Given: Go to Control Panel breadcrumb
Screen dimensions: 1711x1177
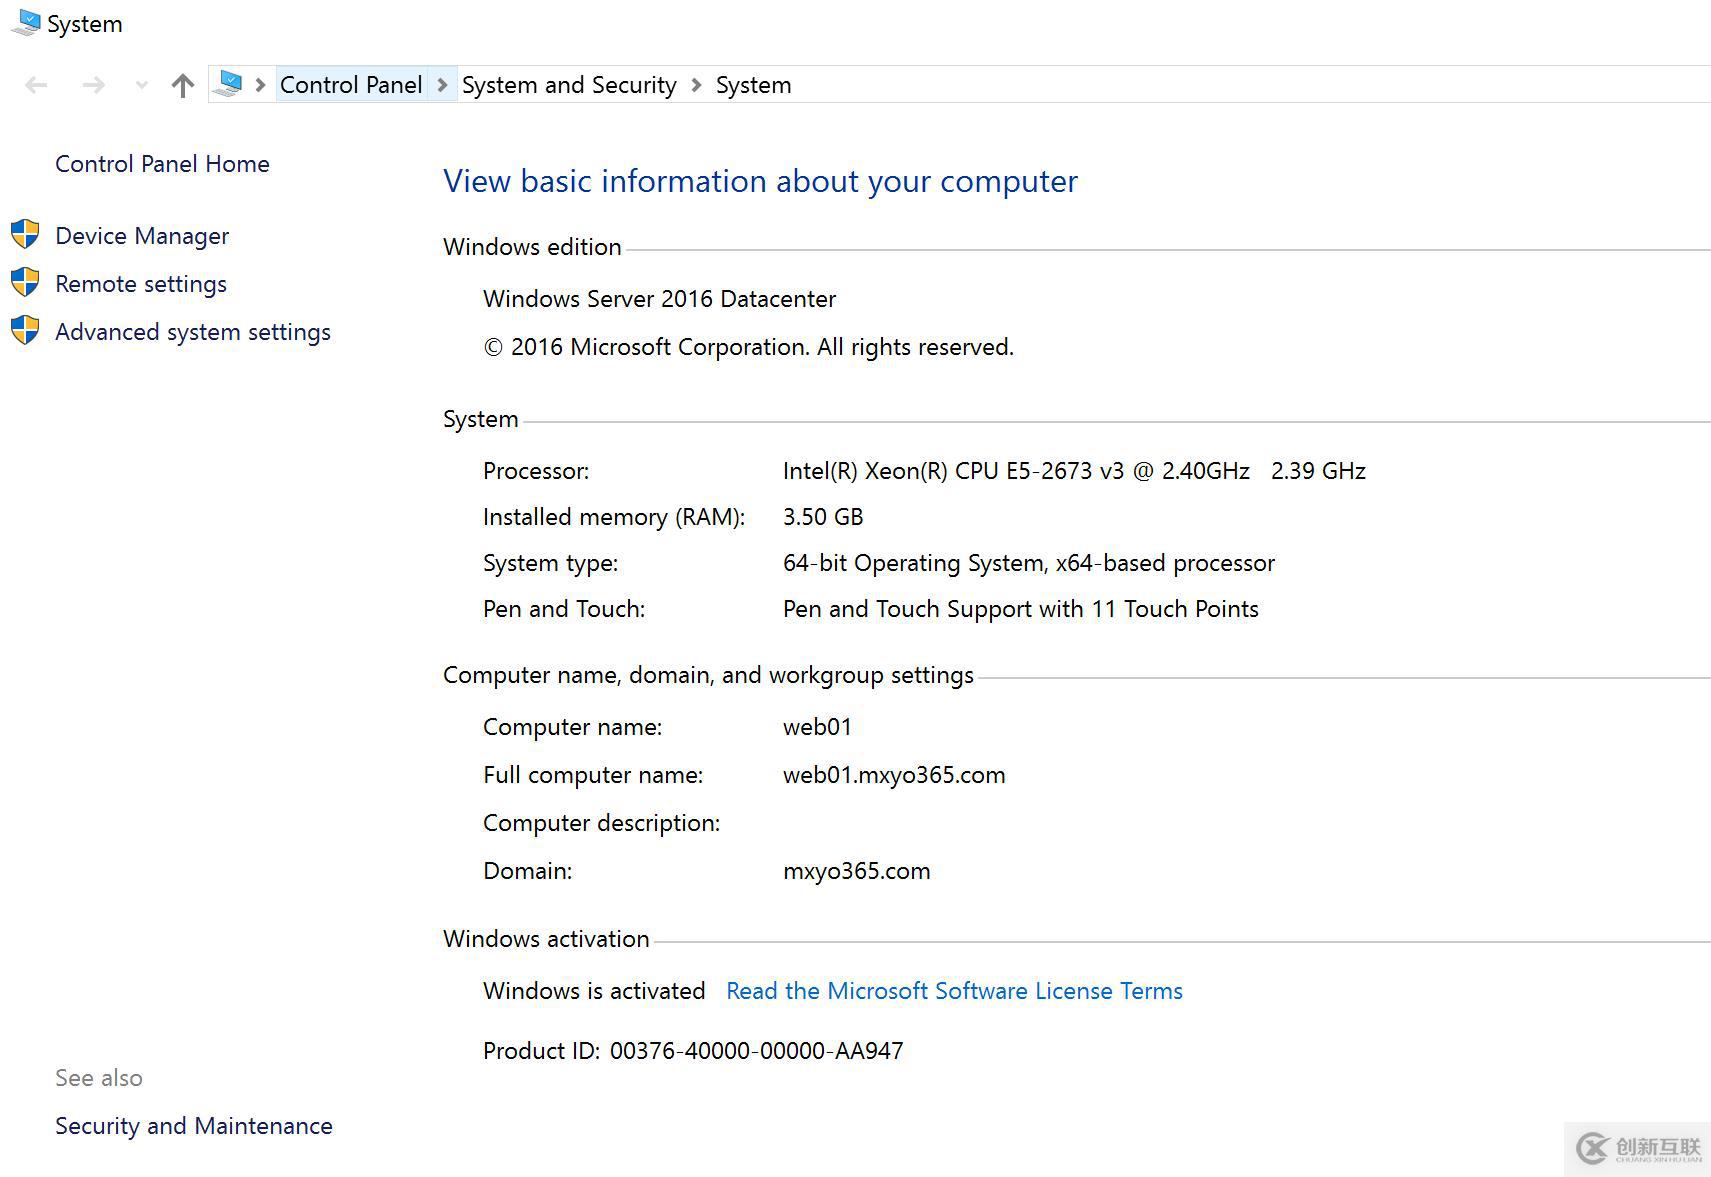Looking at the screenshot, I should click(351, 85).
